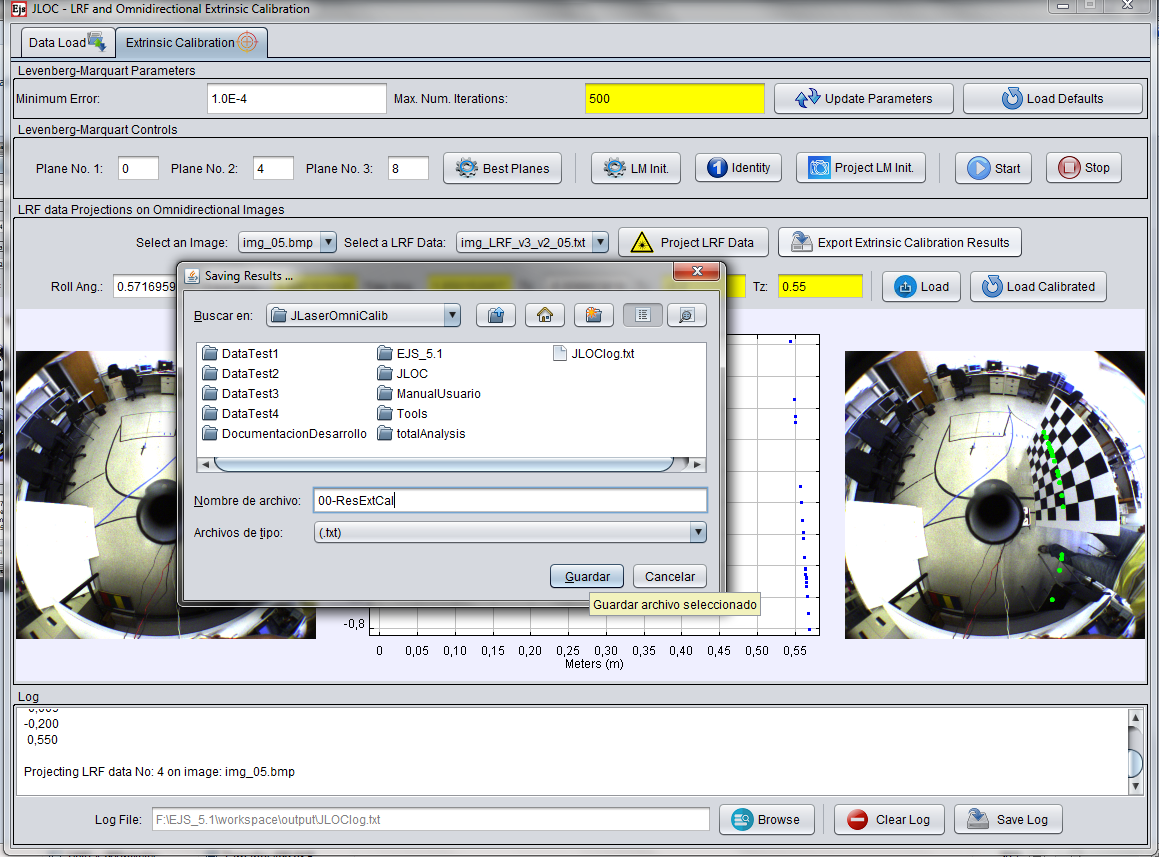Click the Home folder icon
This screenshot has width=1159, height=857.
click(x=545, y=315)
